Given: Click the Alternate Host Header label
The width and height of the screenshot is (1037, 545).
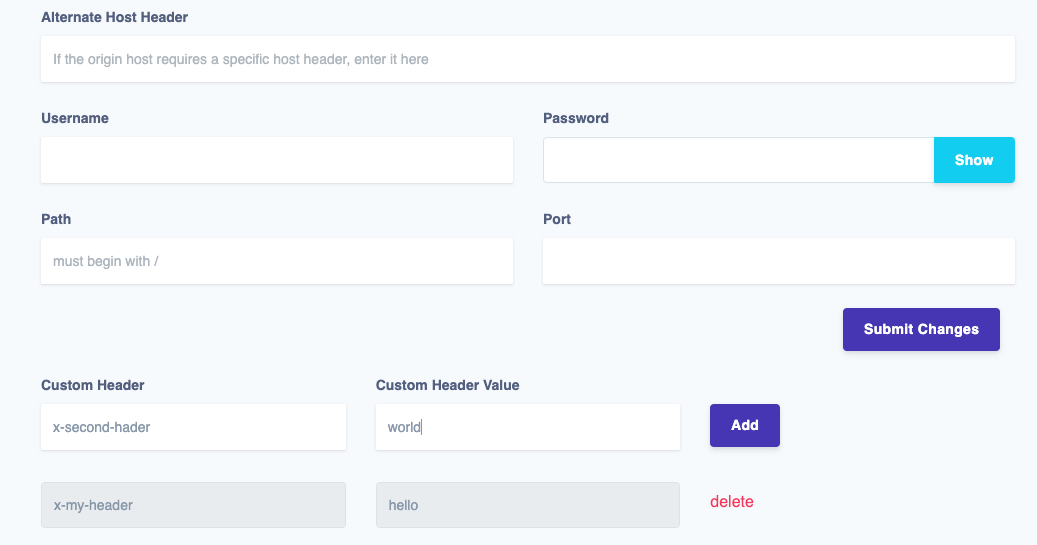Looking at the screenshot, I should pyautogui.click(x=114, y=17).
